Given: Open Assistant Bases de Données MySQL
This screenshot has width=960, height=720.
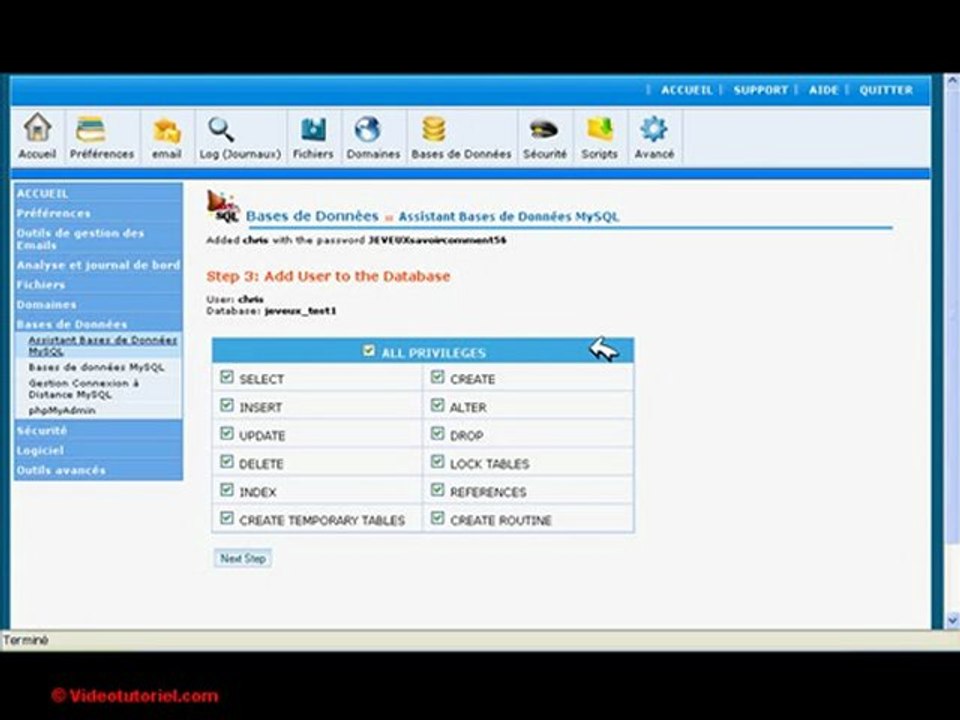Looking at the screenshot, I should coord(102,345).
